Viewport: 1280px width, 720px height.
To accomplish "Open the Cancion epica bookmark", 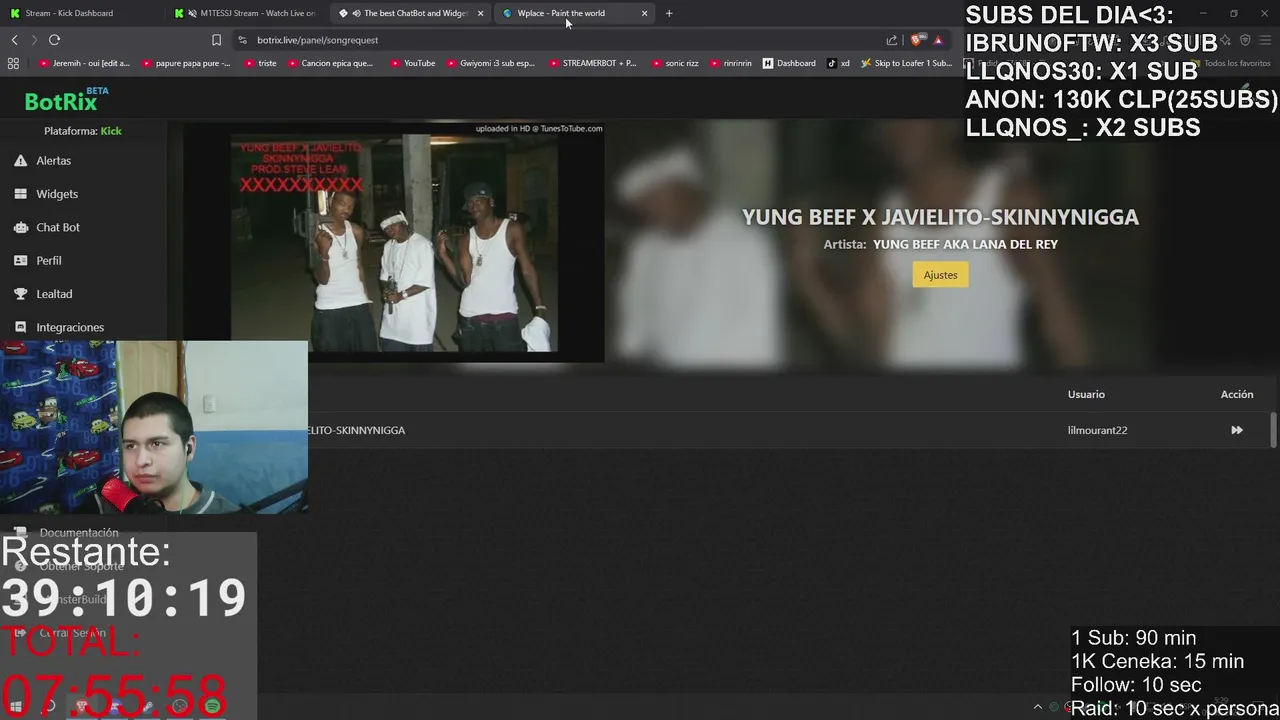I will click(331, 63).
